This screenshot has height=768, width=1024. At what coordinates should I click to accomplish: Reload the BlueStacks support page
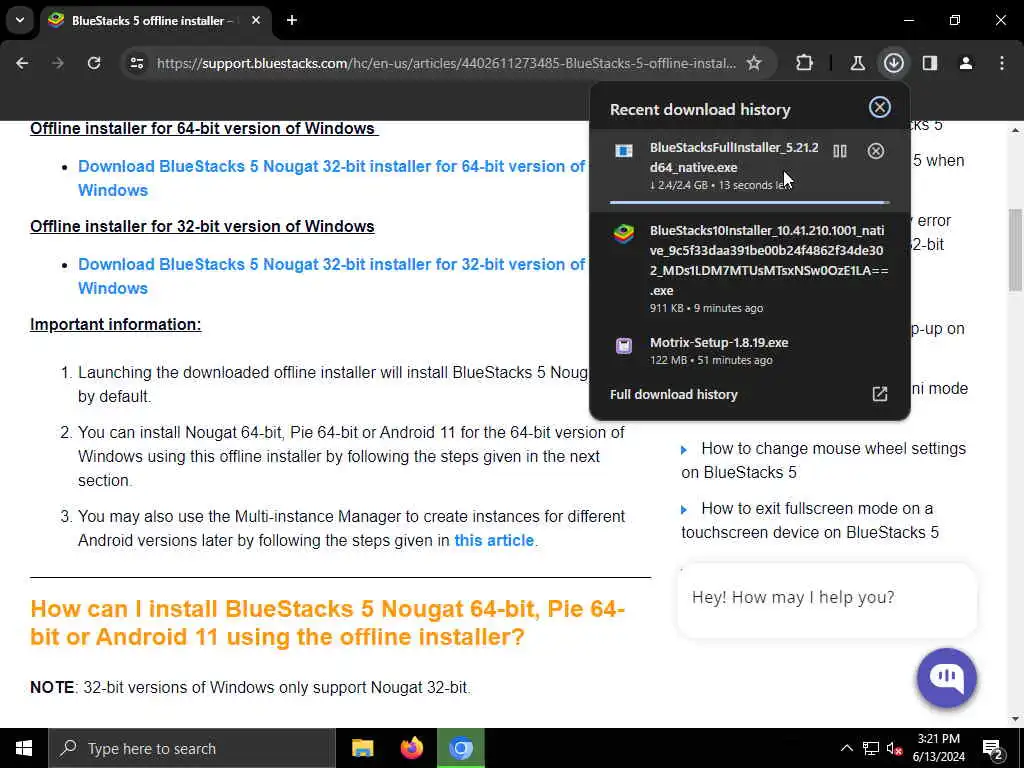tap(94, 63)
